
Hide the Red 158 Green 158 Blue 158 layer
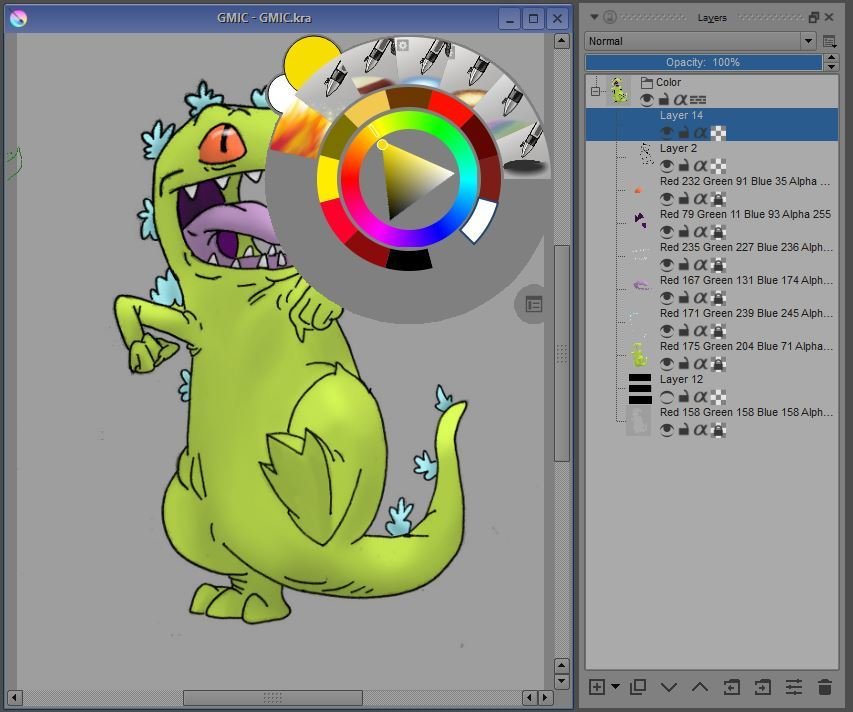click(x=666, y=430)
